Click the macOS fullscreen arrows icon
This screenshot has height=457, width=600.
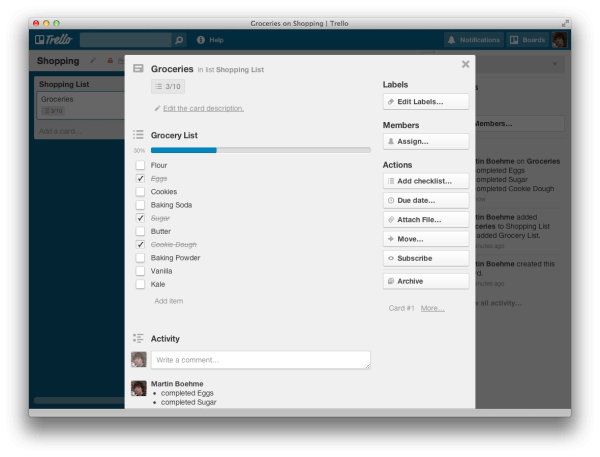click(565, 23)
